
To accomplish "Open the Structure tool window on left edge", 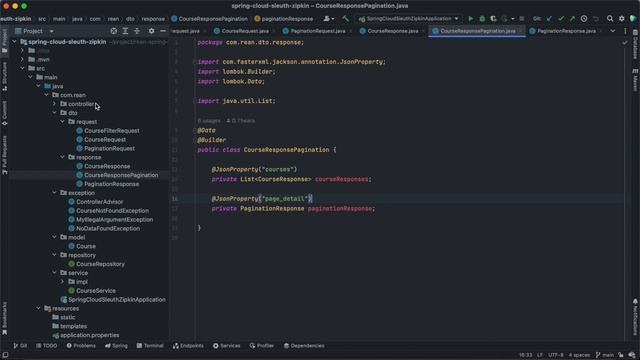I will (4, 76).
